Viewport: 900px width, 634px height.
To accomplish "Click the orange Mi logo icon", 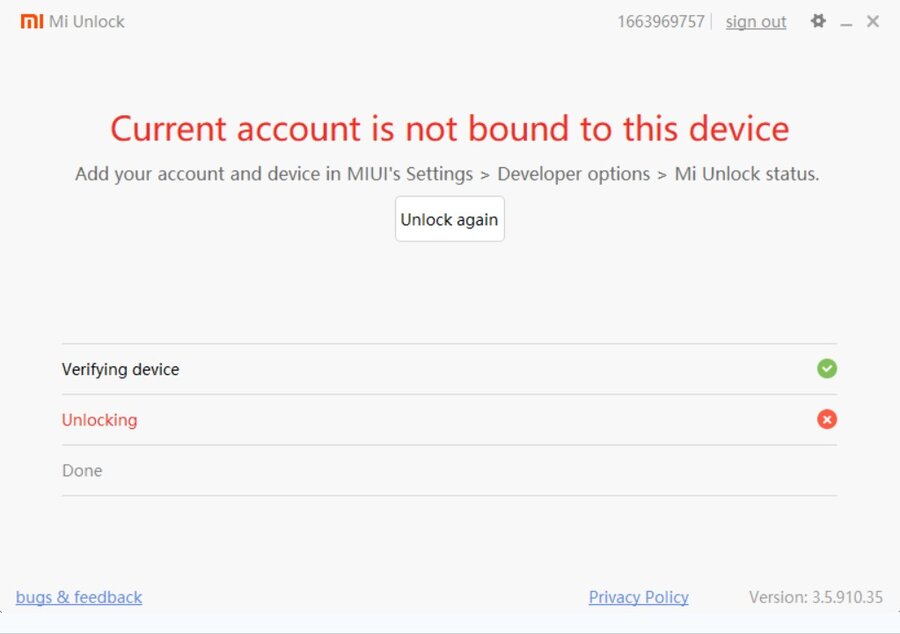I will pyautogui.click(x=32, y=21).
